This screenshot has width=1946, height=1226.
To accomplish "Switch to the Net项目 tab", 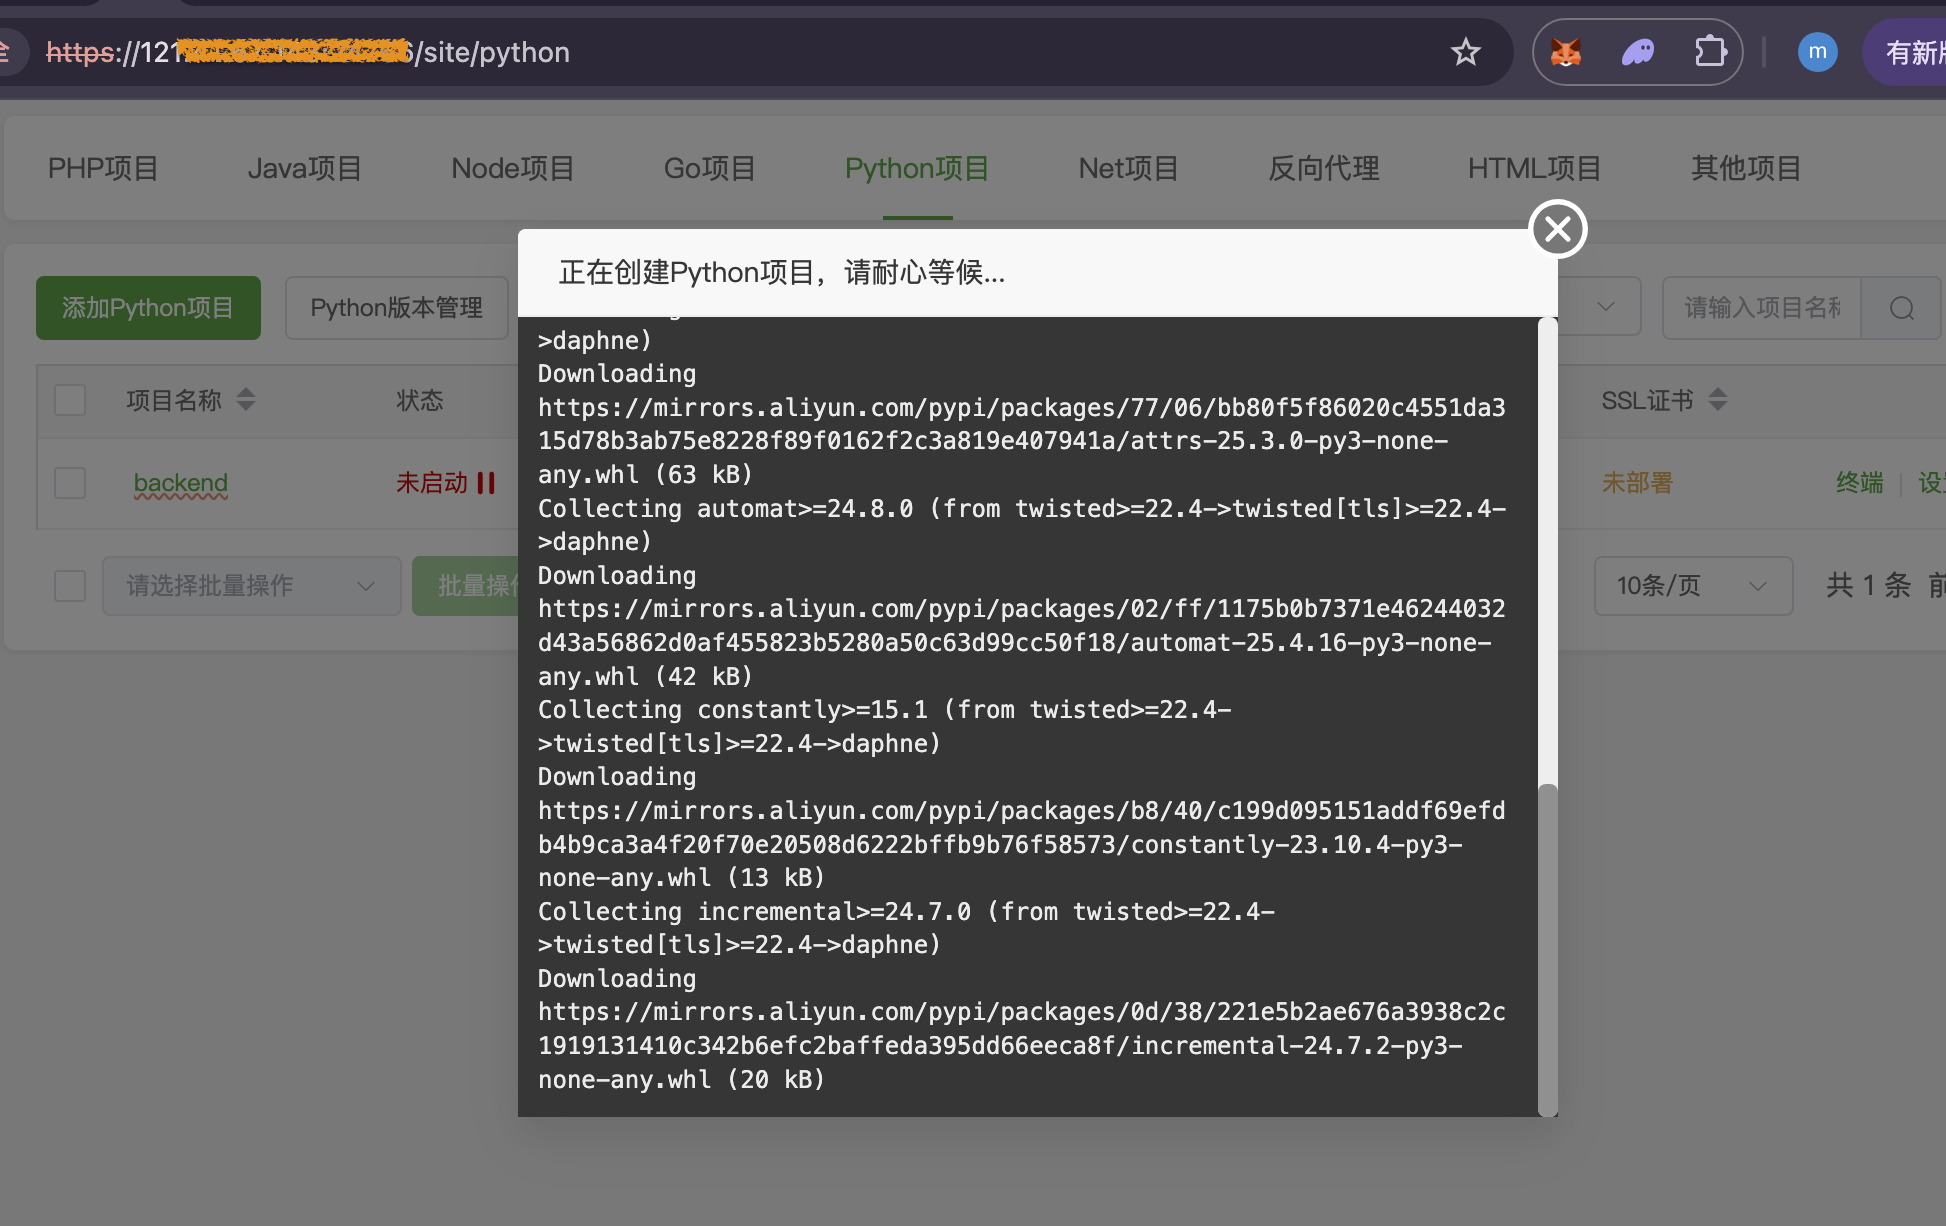I will pos(1129,168).
